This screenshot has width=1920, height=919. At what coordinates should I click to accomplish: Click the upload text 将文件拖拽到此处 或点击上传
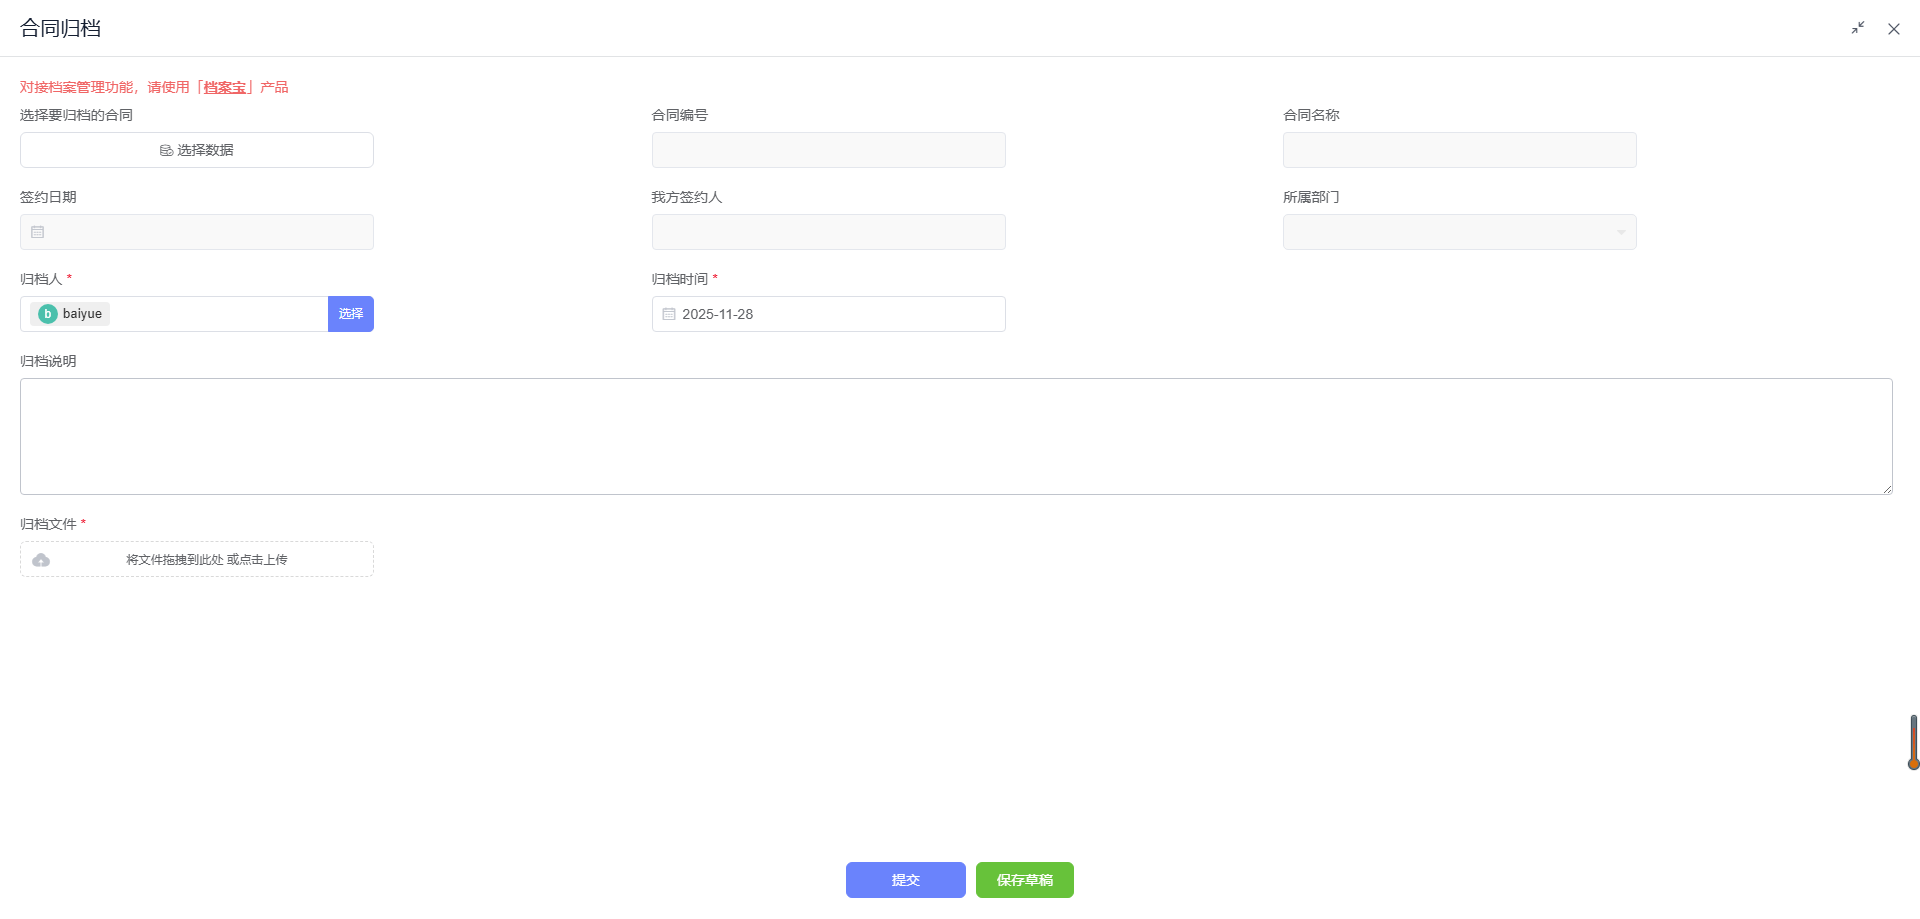(x=207, y=560)
